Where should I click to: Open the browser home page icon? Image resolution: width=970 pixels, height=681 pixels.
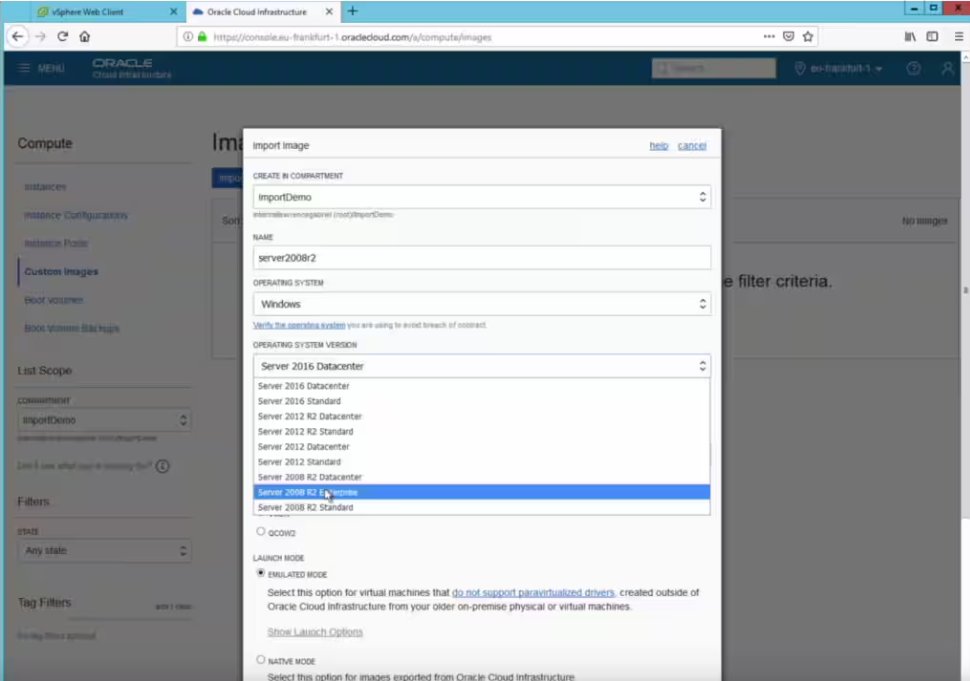click(85, 36)
